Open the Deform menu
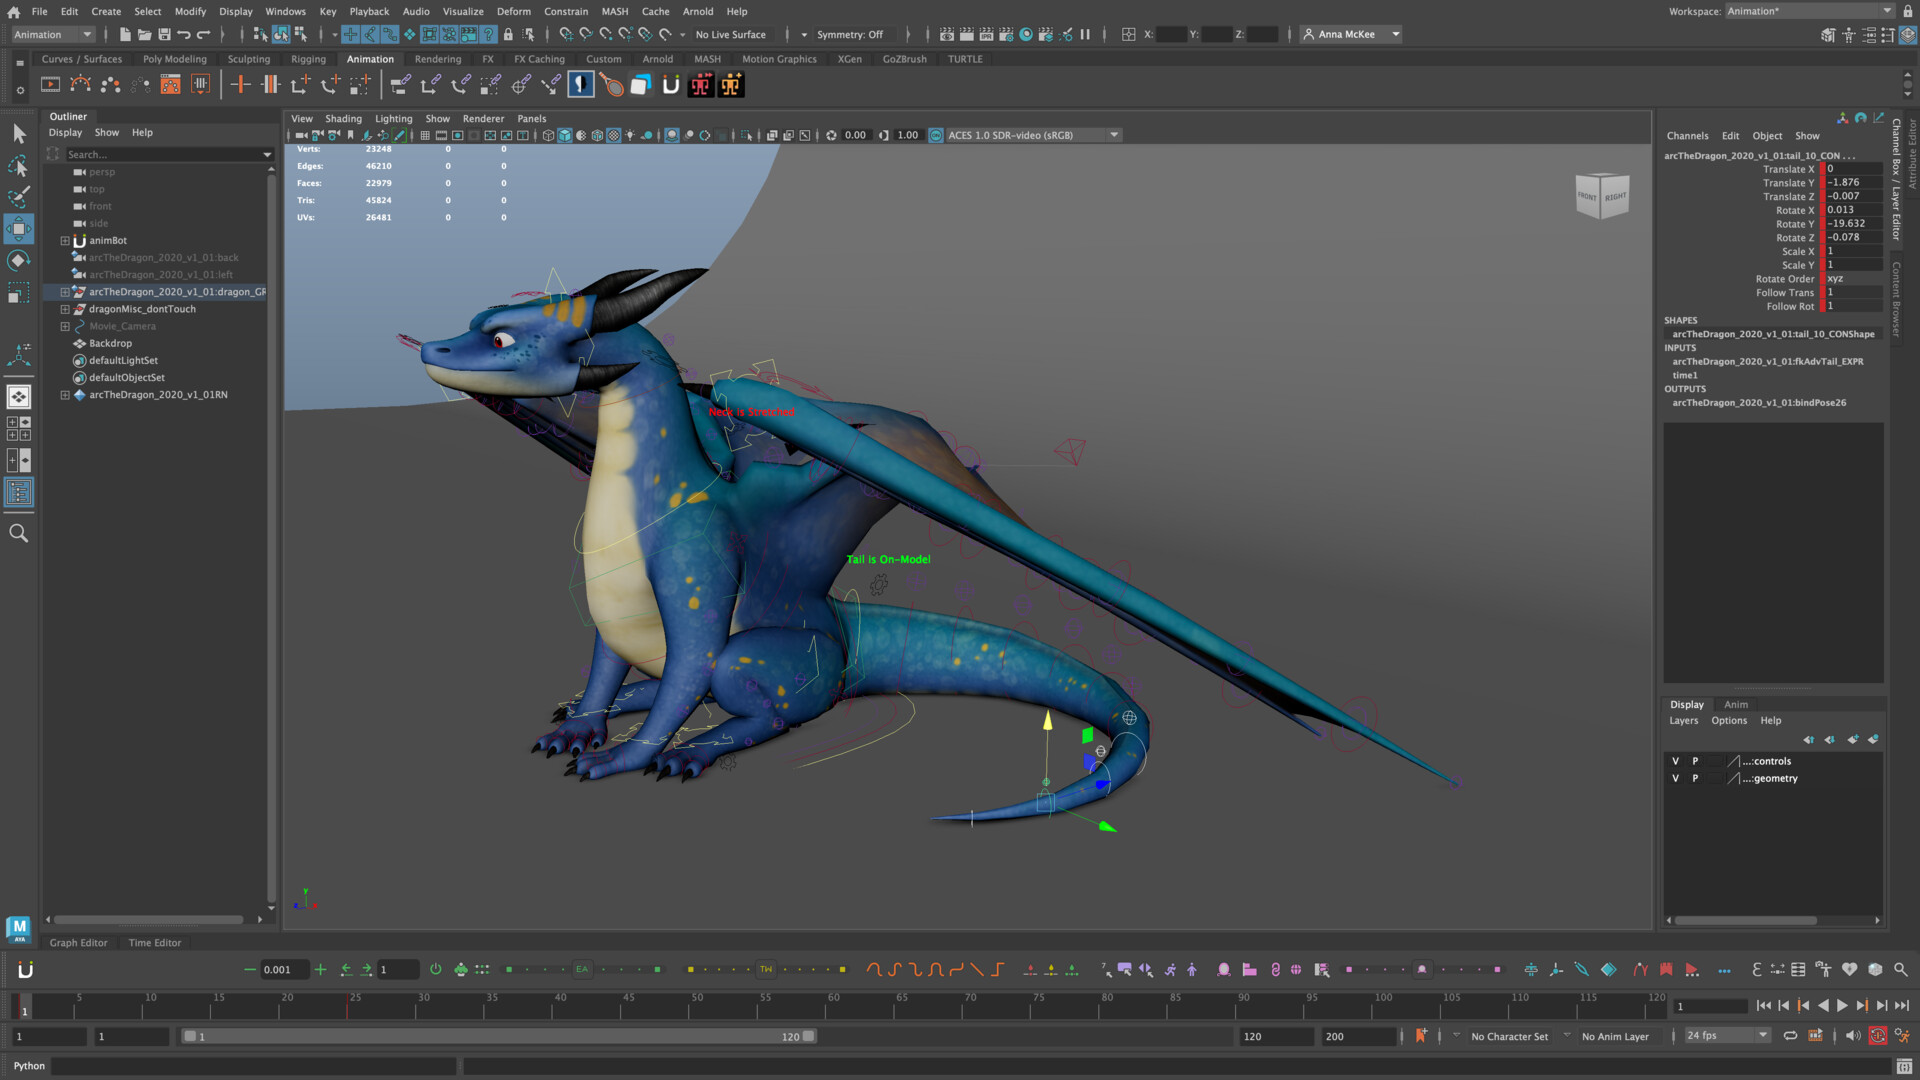Viewport: 1920px width, 1080px height. point(513,11)
